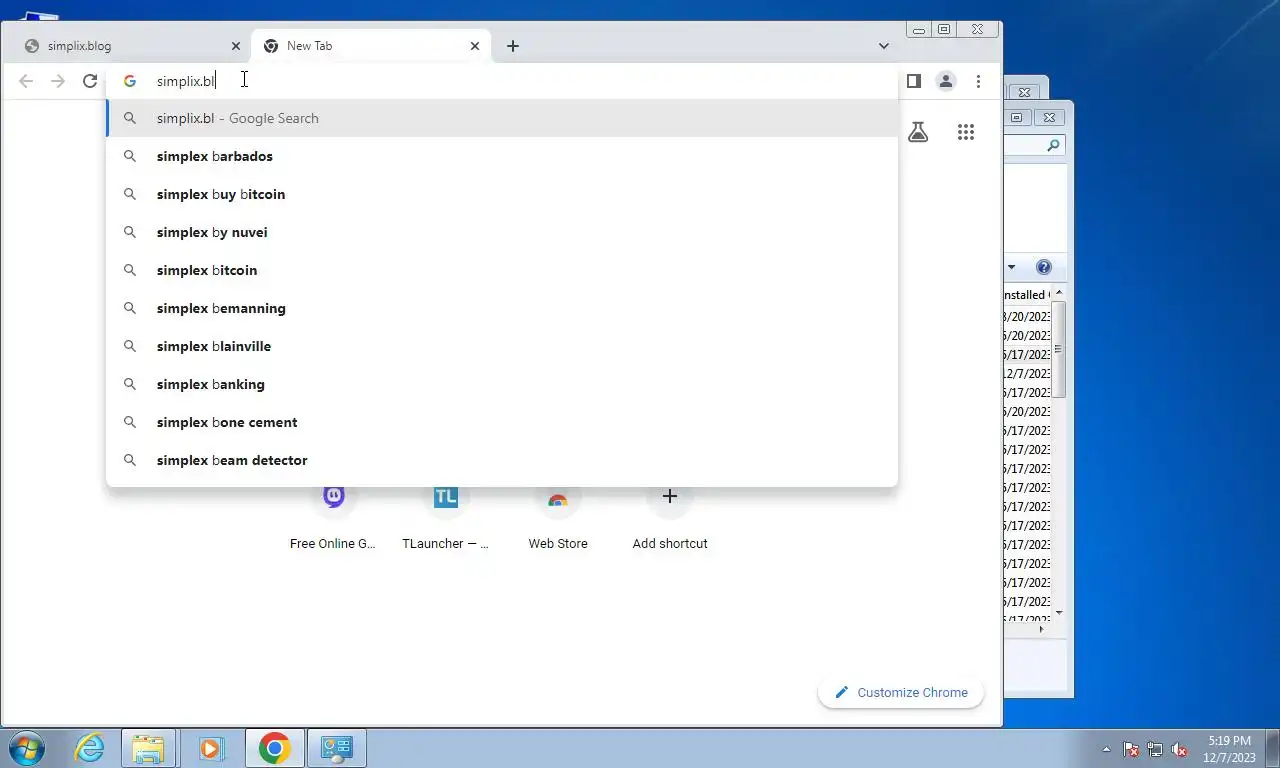Viewport: 1280px width, 768px height.
Task: Go back with the back arrow
Action: [x=26, y=81]
